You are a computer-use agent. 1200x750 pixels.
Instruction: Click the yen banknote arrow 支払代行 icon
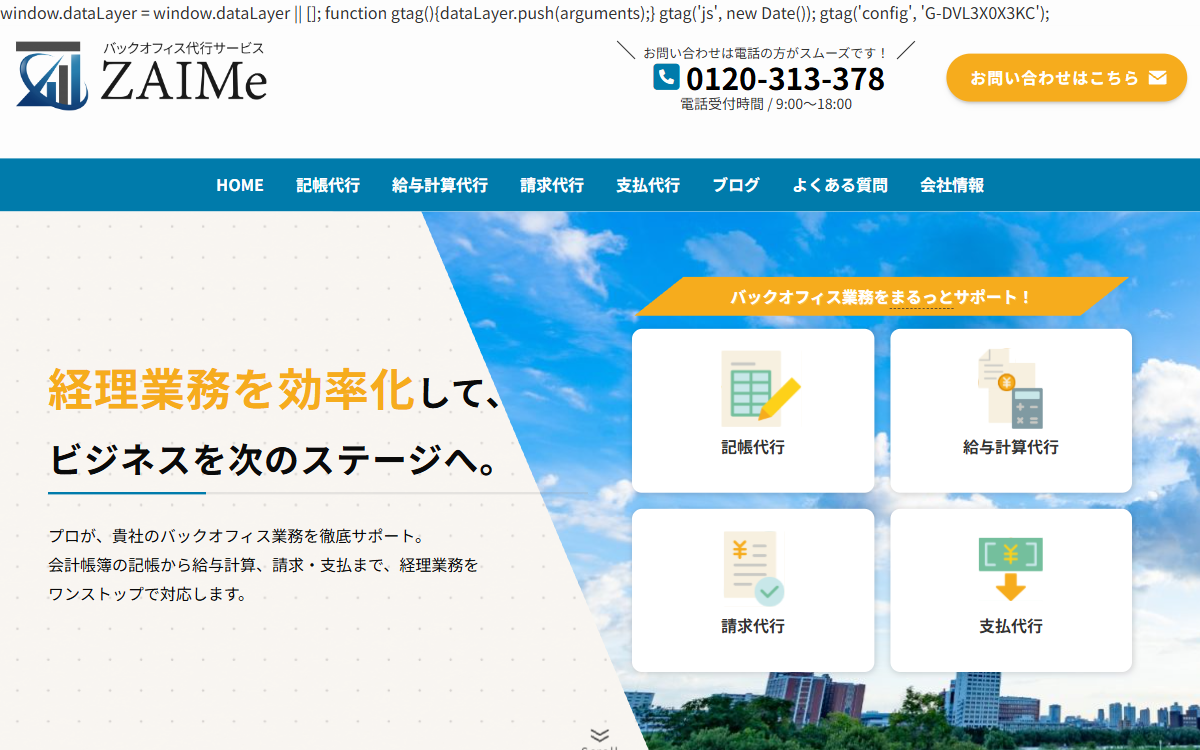[1011, 569]
